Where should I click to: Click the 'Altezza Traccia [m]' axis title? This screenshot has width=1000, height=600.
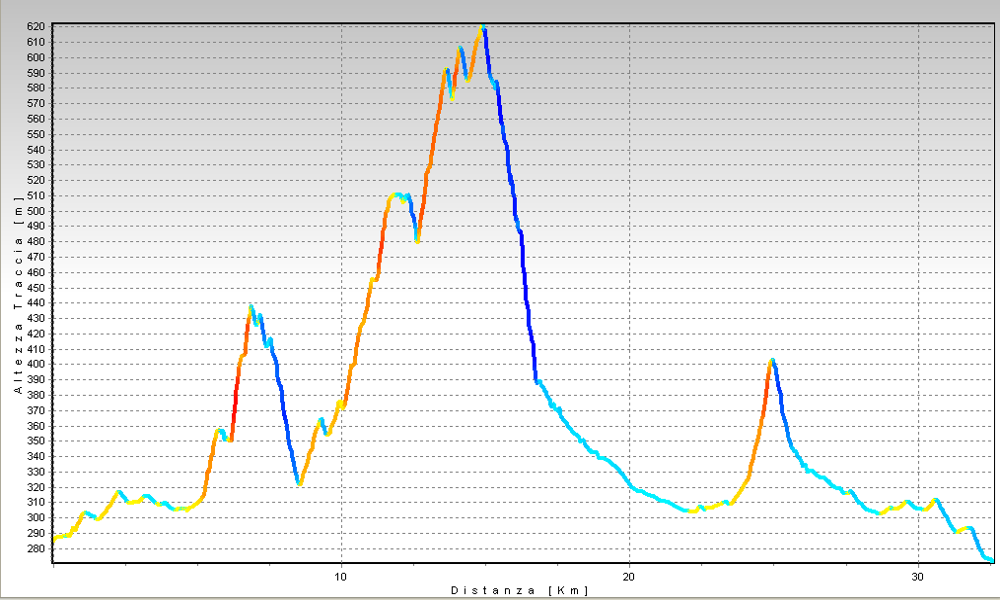18,302
